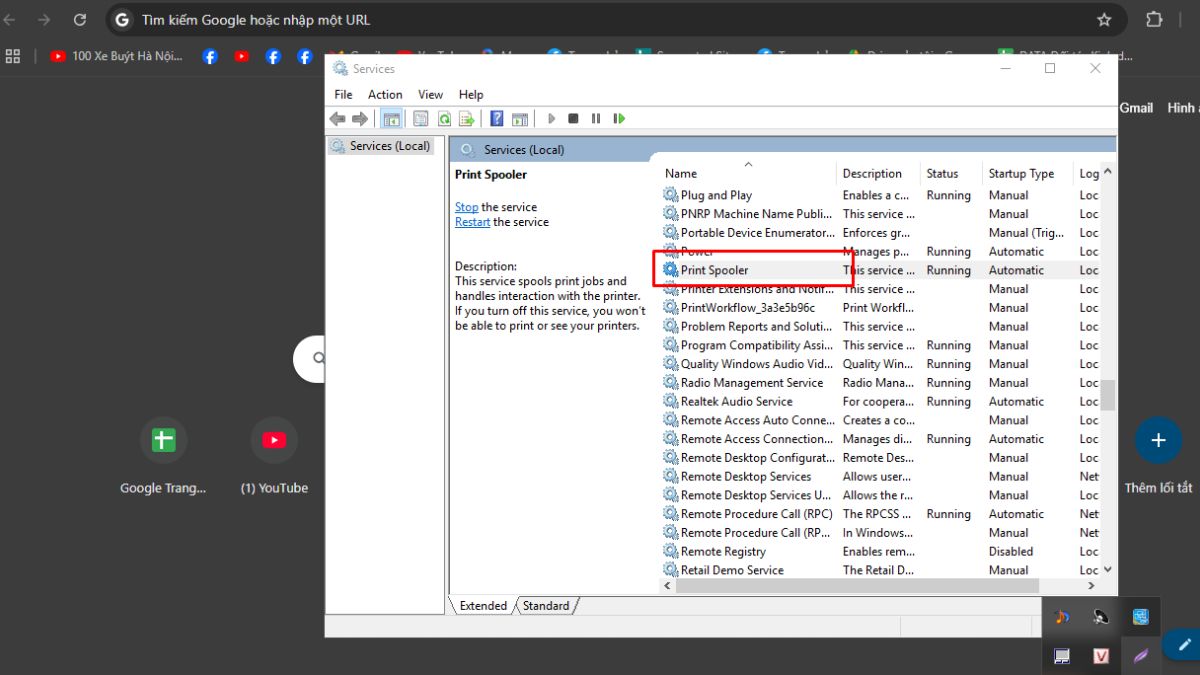Click the Start Service play icon
The width and height of the screenshot is (1200, 675).
click(x=551, y=119)
